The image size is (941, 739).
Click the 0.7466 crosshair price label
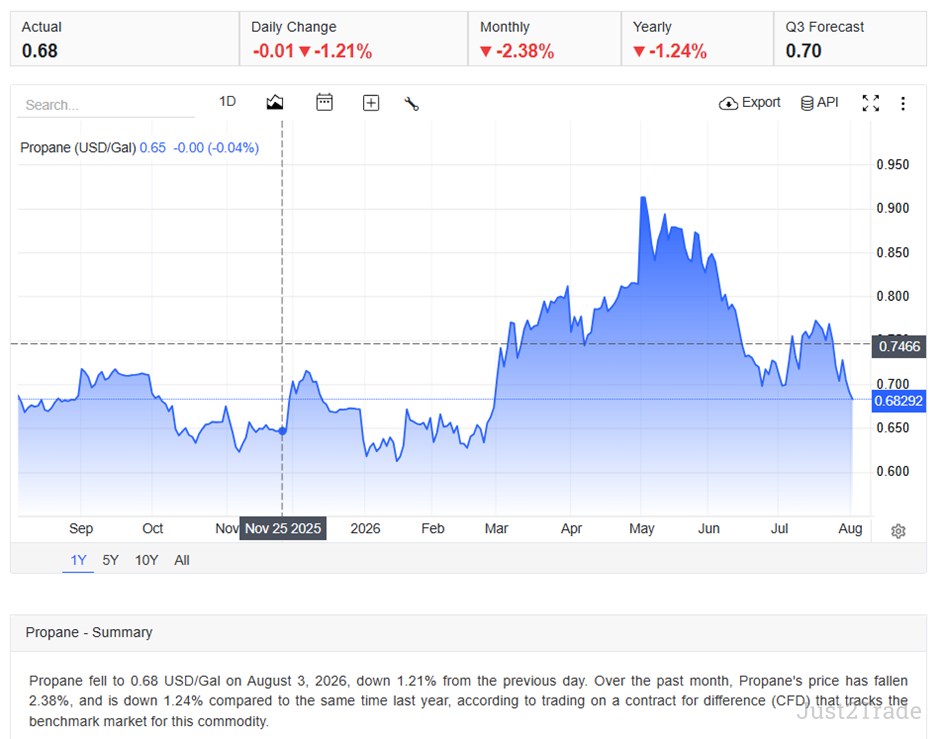tap(899, 346)
